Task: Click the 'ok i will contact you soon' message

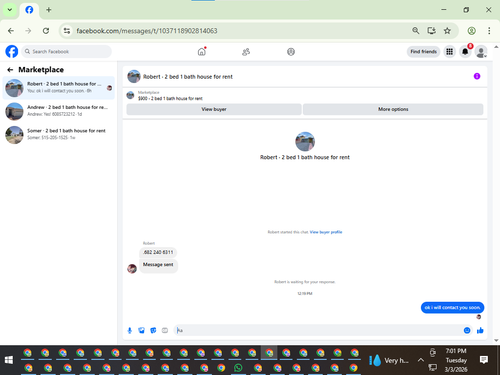Action: click(452, 307)
